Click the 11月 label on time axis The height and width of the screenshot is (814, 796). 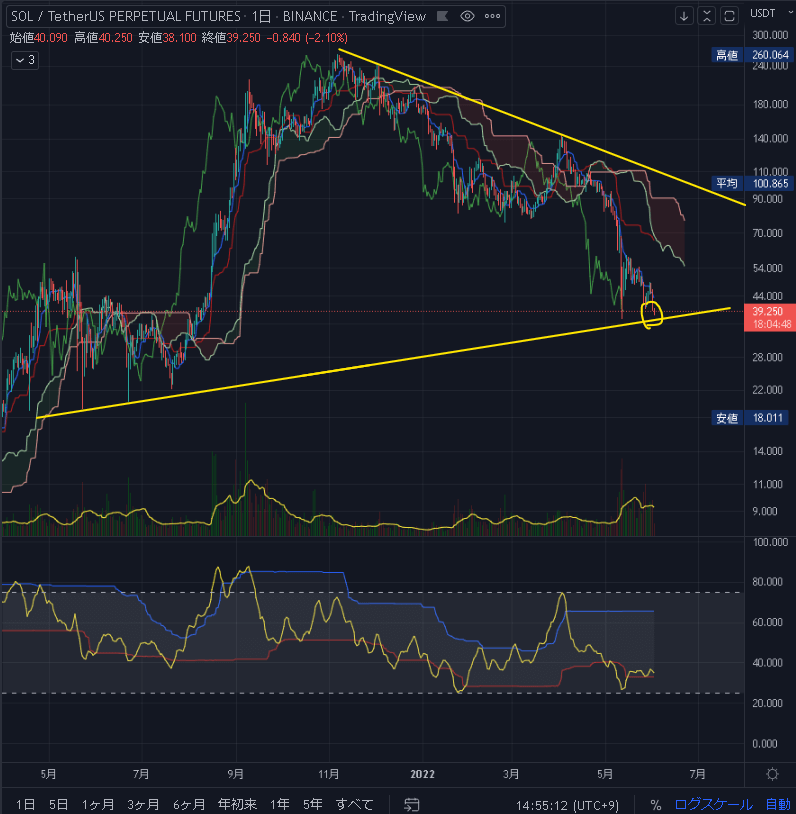pos(329,774)
